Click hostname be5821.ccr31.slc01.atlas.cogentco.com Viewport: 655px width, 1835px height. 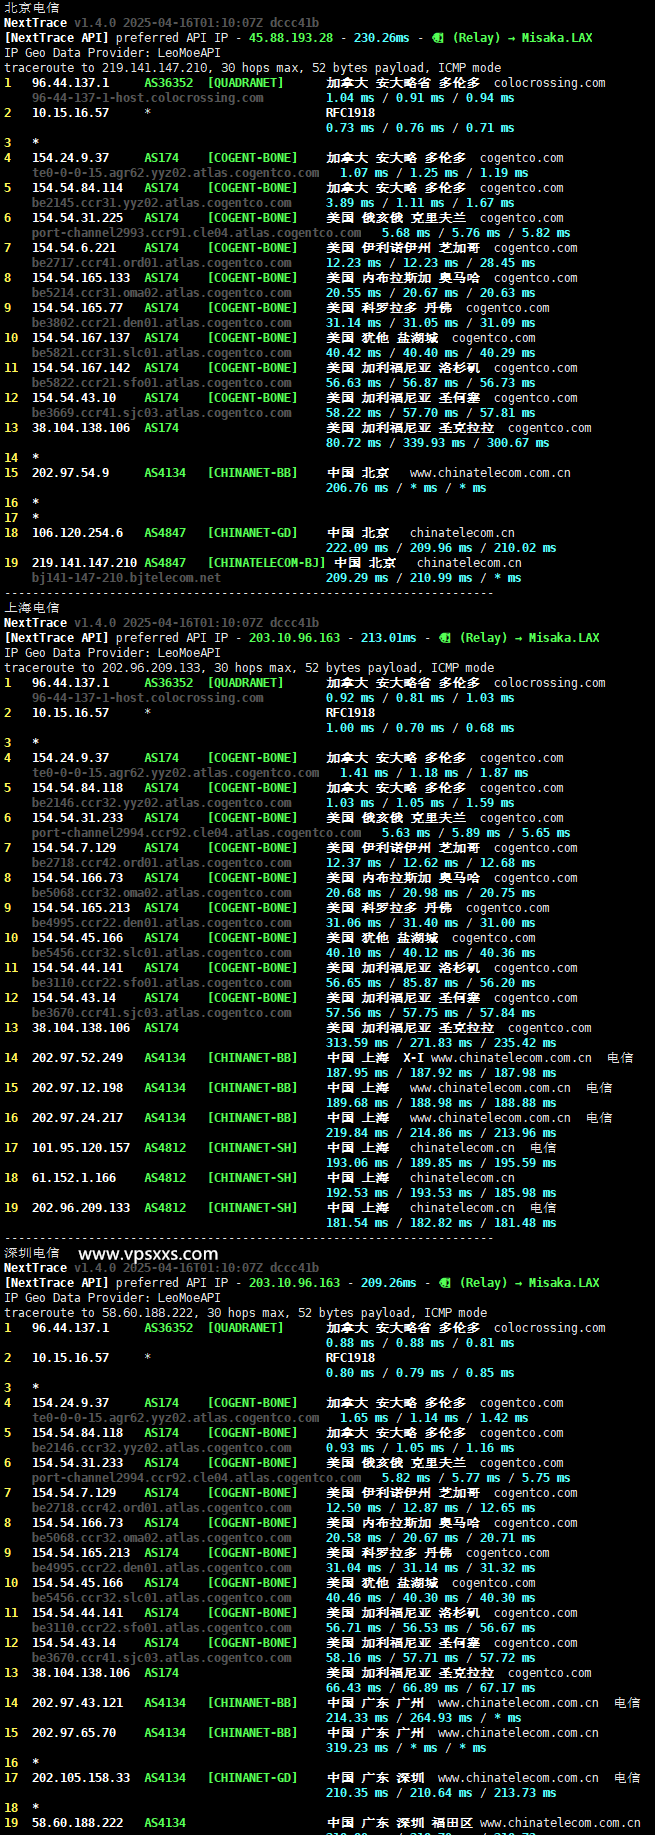(x=162, y=352)
